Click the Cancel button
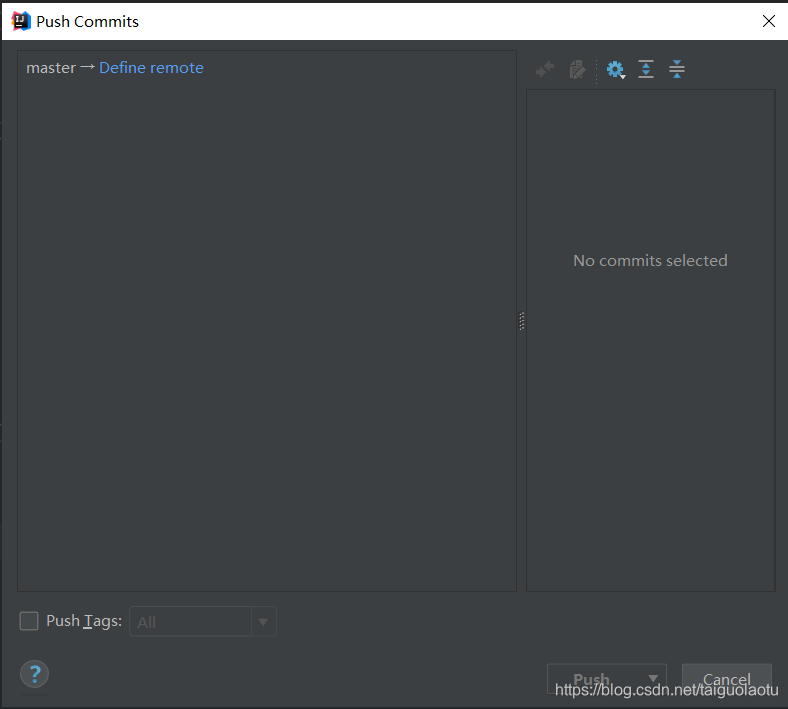This screenshot has width=788, height=709. tap(727, 679)
